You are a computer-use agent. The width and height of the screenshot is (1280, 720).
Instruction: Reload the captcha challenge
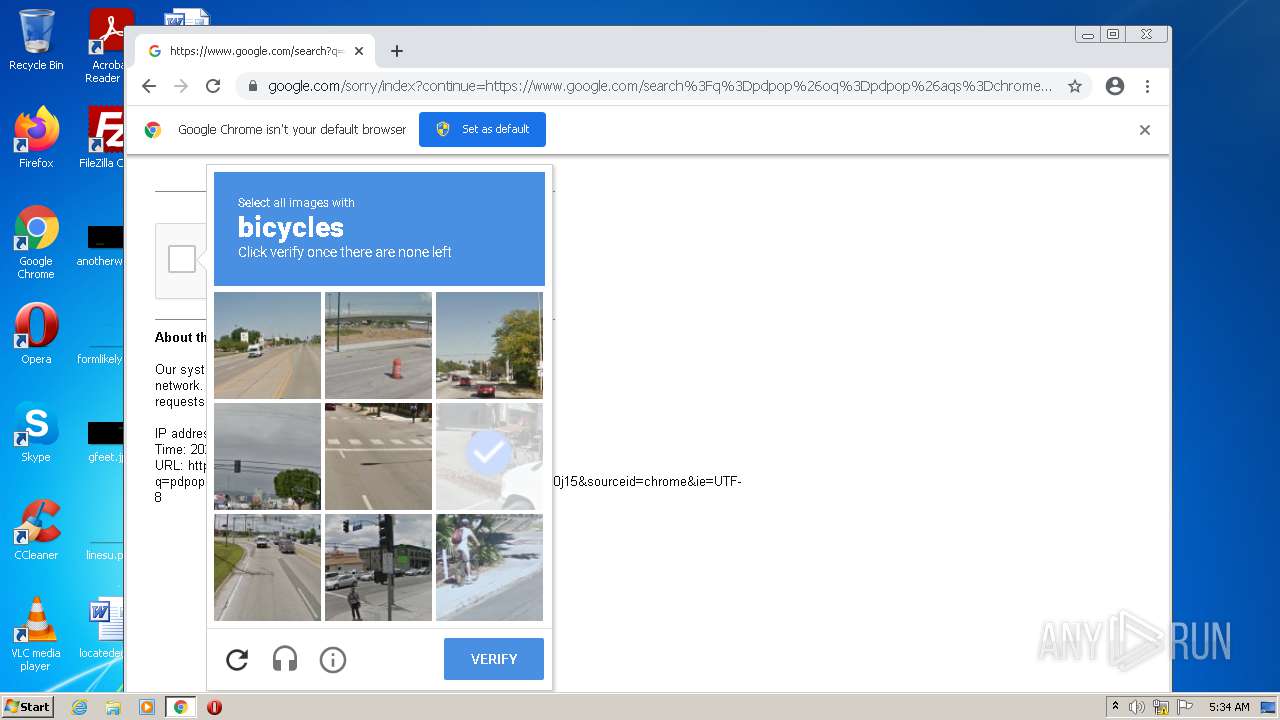point(237,660)
